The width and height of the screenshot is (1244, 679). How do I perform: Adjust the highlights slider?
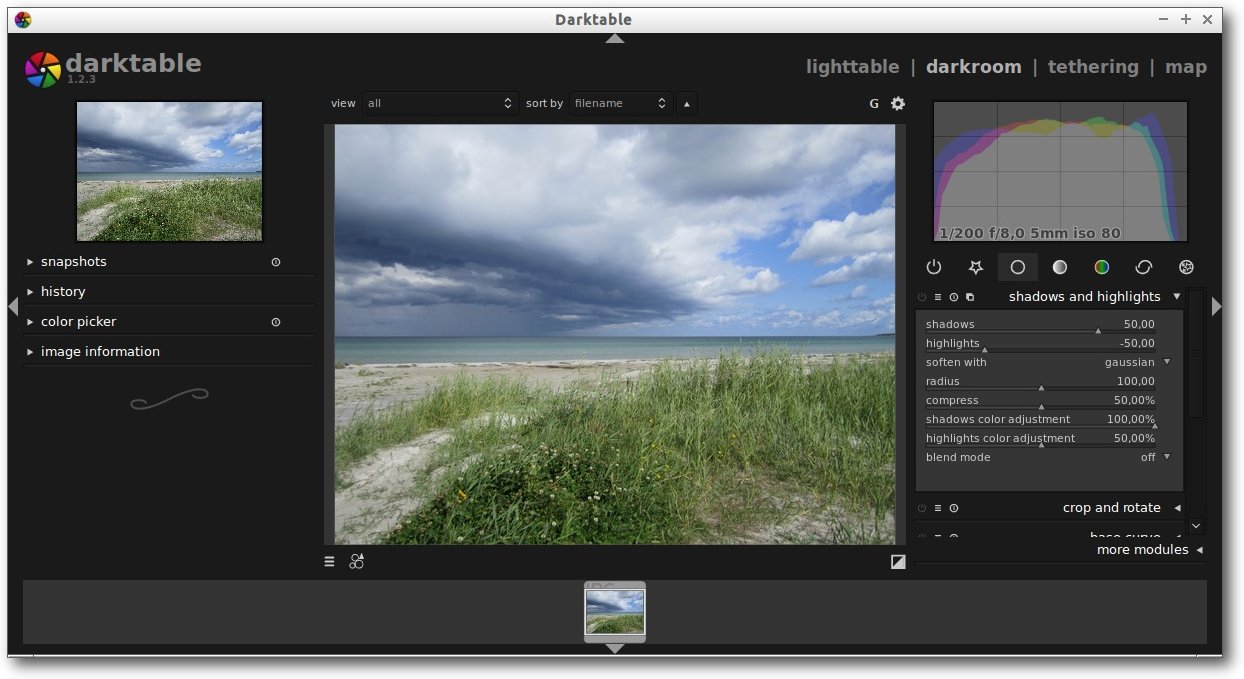pos(1040,344)
